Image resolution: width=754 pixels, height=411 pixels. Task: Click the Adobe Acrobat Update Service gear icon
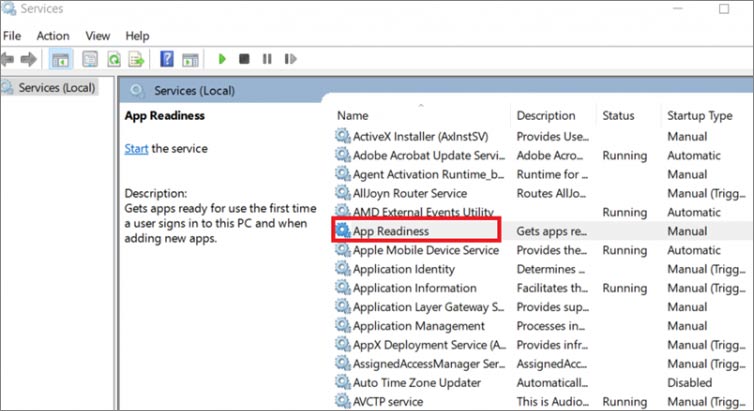pyautogui.click(x=342, y=155)
